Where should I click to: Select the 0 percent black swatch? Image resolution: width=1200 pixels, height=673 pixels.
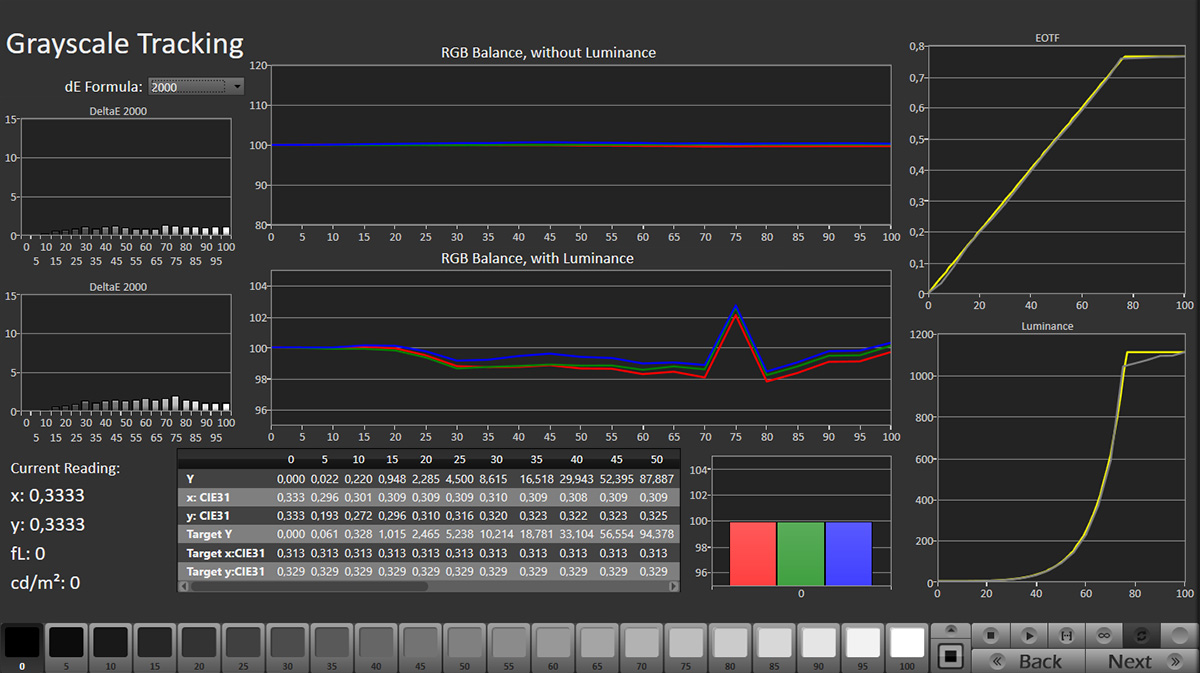[21, 642]
